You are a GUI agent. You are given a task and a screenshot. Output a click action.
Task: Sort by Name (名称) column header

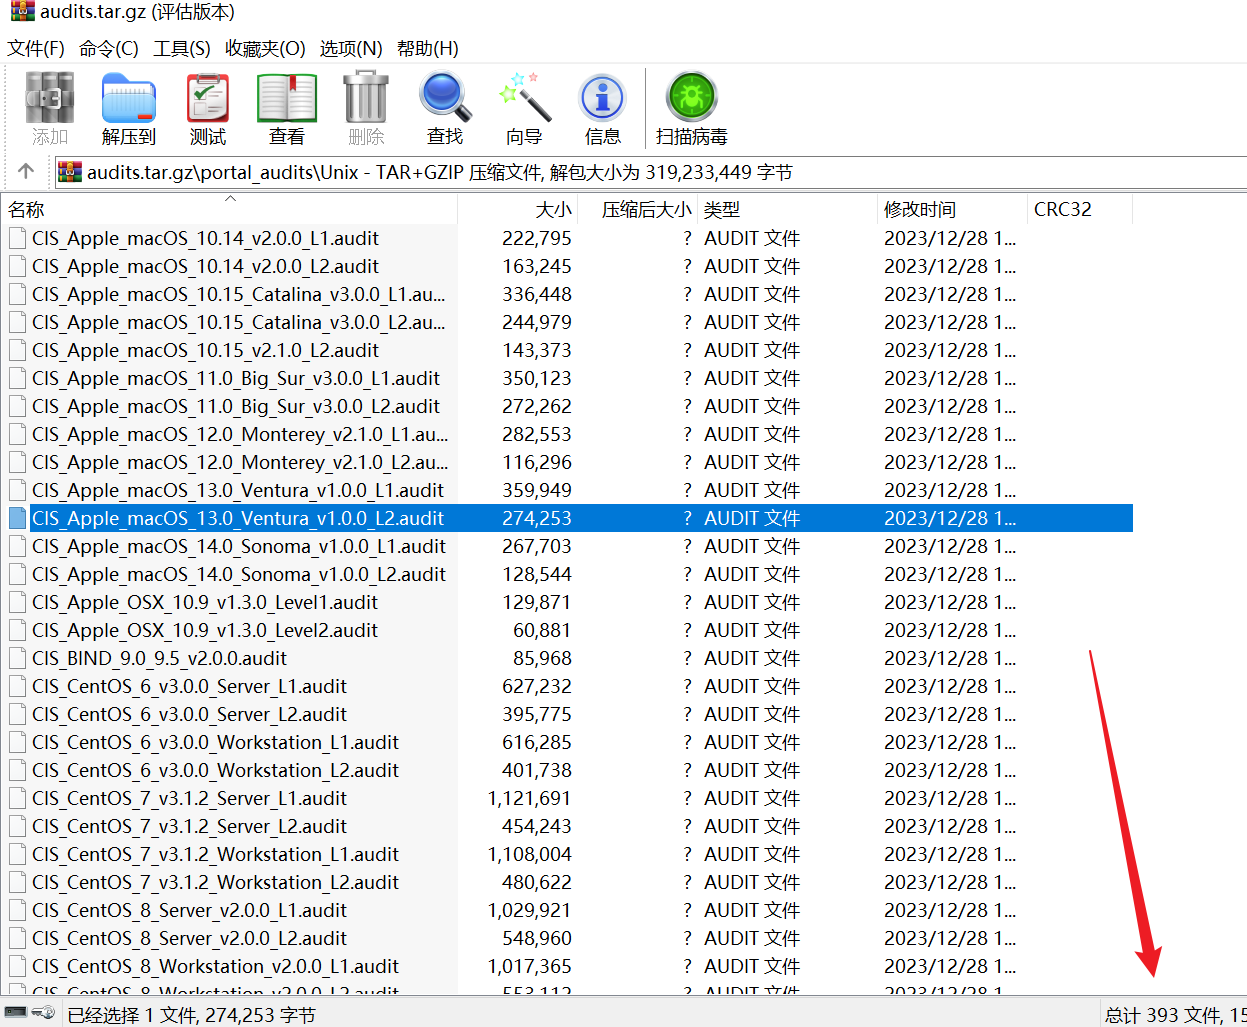(229, 209)
